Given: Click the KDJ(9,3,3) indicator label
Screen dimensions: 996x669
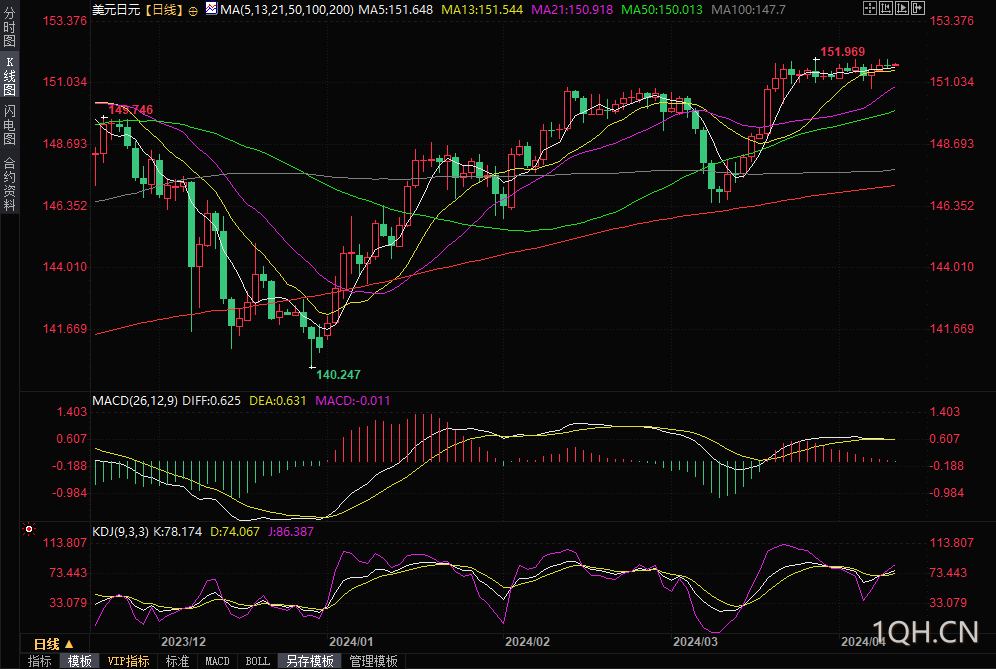Looking at the screenshot, I should [x=120, y=532].
